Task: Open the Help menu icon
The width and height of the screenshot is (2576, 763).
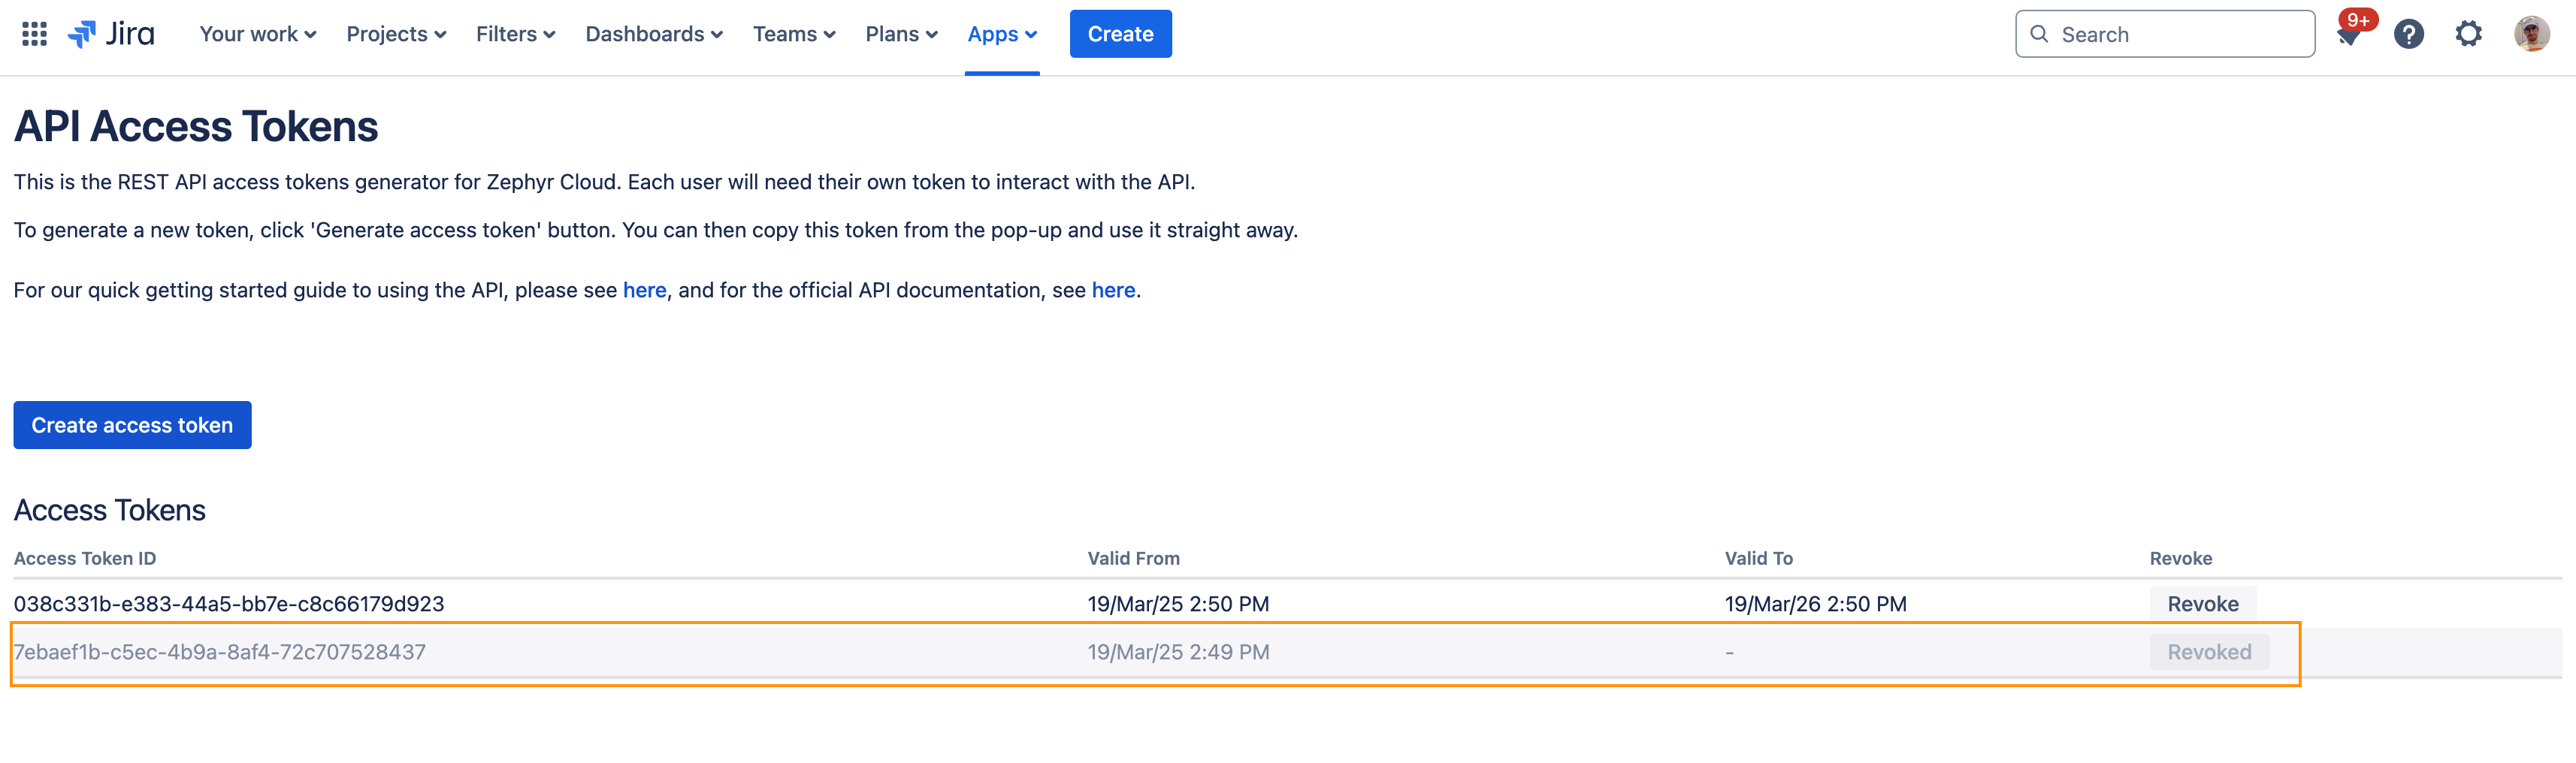Action: coord(2409,33)
